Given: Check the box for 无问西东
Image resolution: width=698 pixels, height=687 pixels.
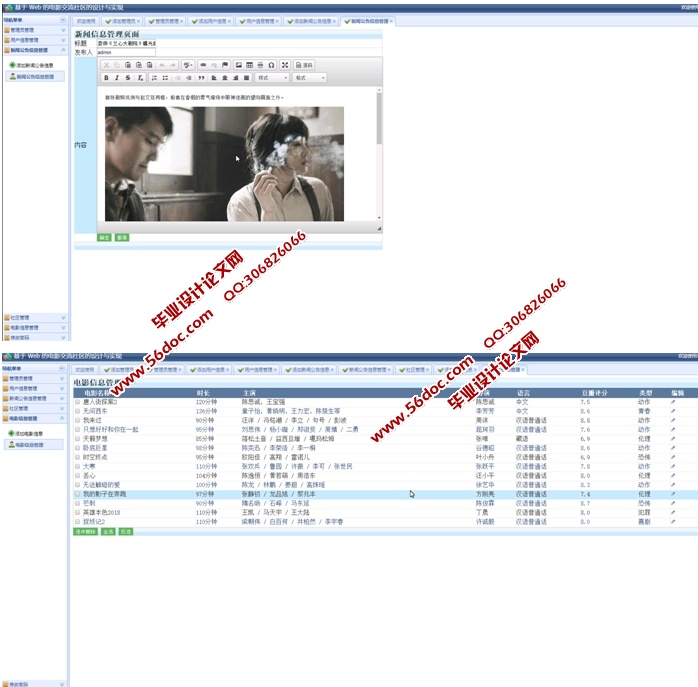Looking at the screenshot, I should coord(77,411).
